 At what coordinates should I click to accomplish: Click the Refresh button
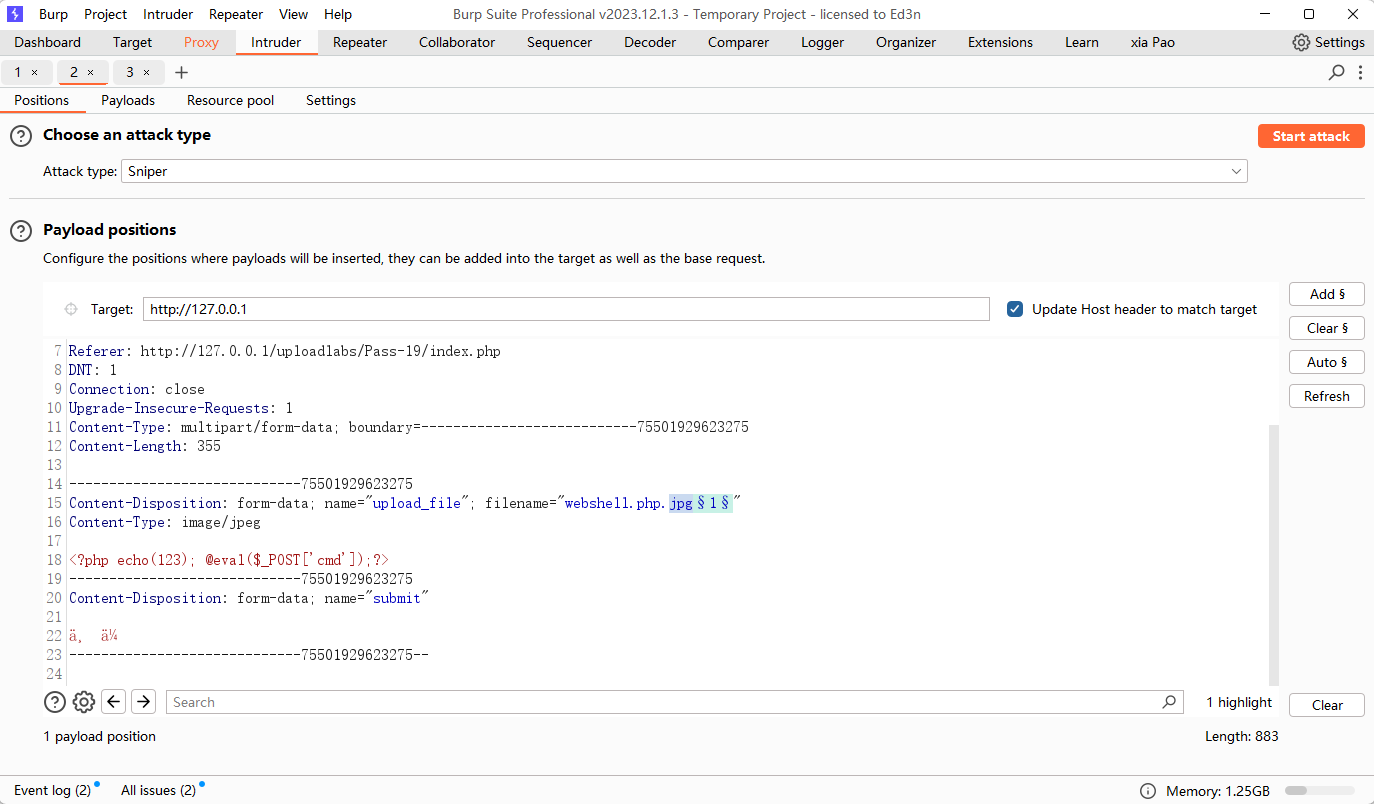[x=1327, y=396]
